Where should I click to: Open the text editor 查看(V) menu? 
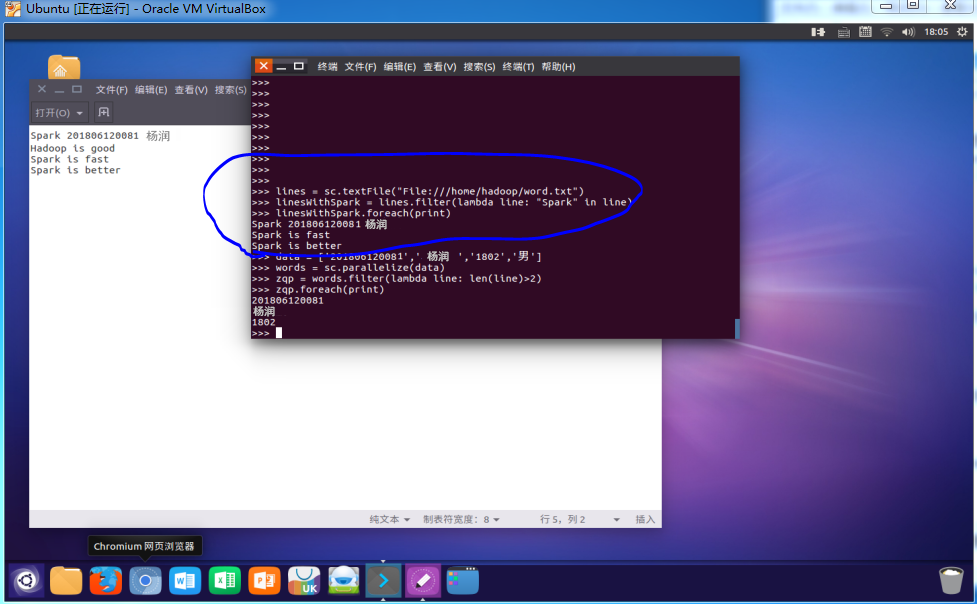(191, 90)
